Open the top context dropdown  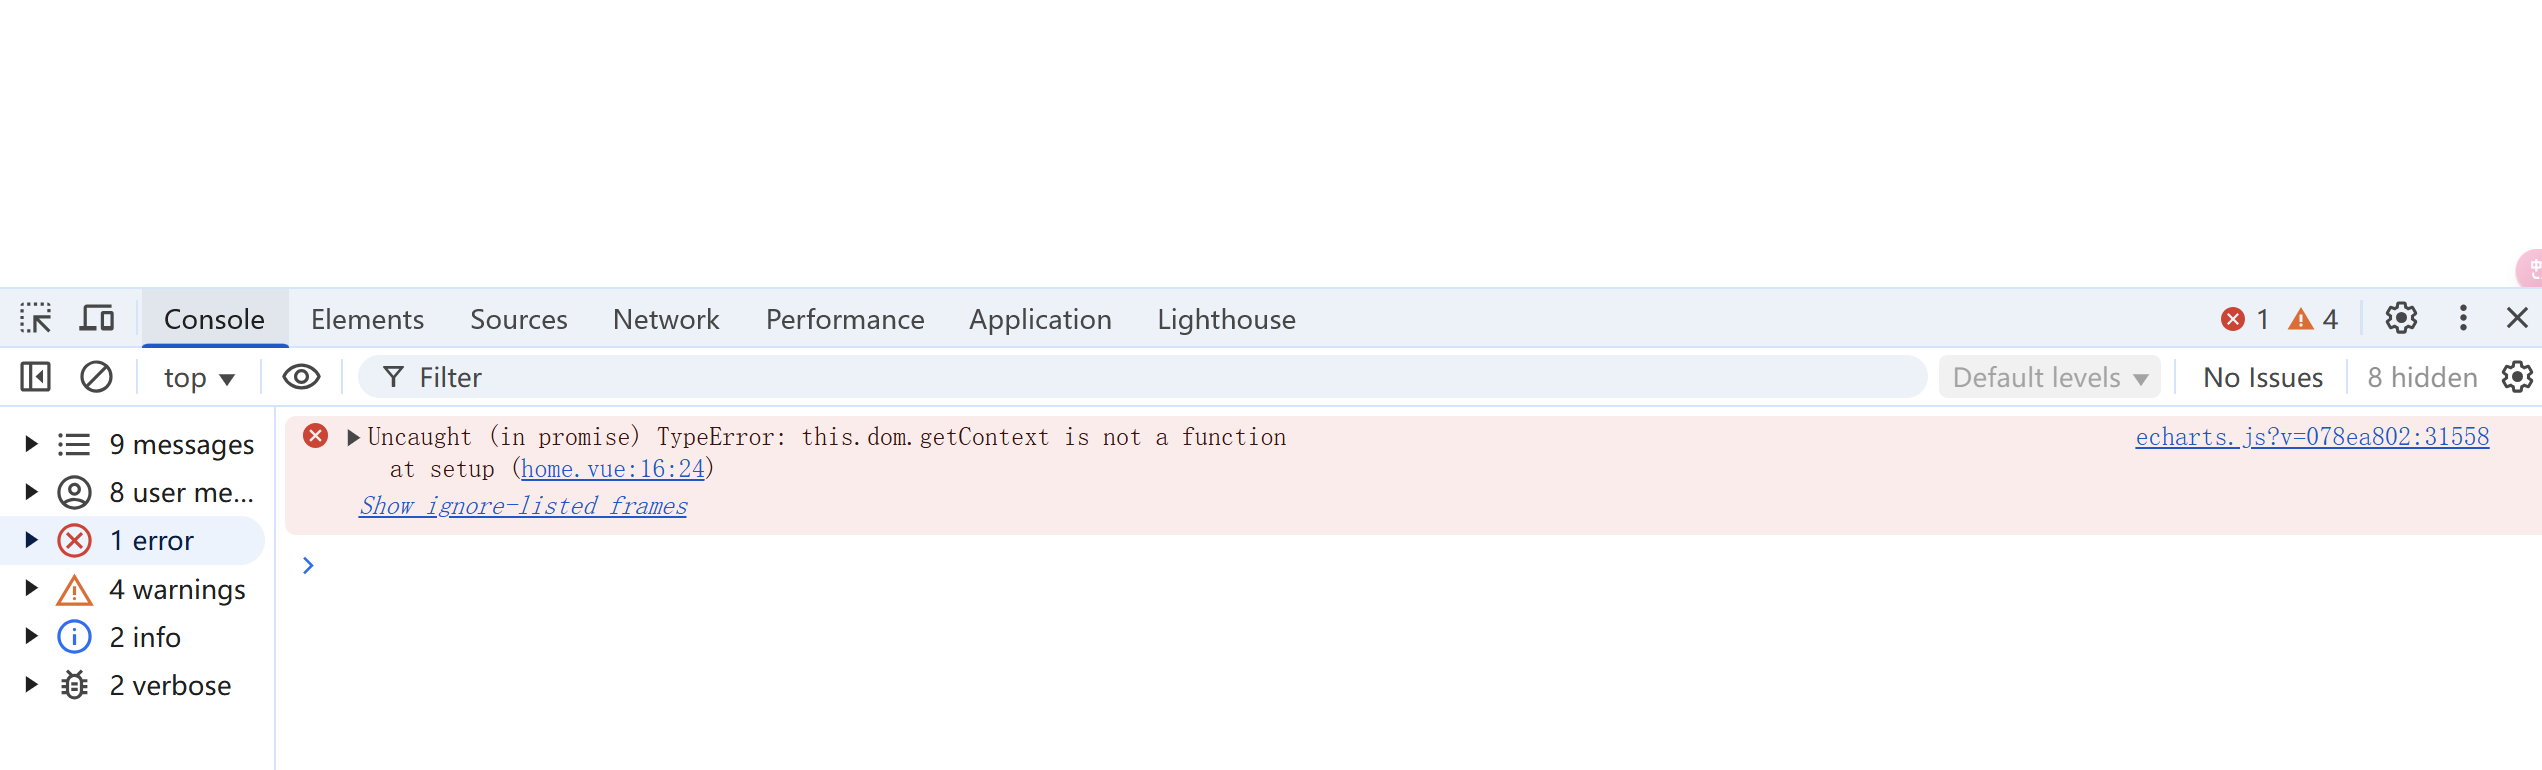click(199, 378)
